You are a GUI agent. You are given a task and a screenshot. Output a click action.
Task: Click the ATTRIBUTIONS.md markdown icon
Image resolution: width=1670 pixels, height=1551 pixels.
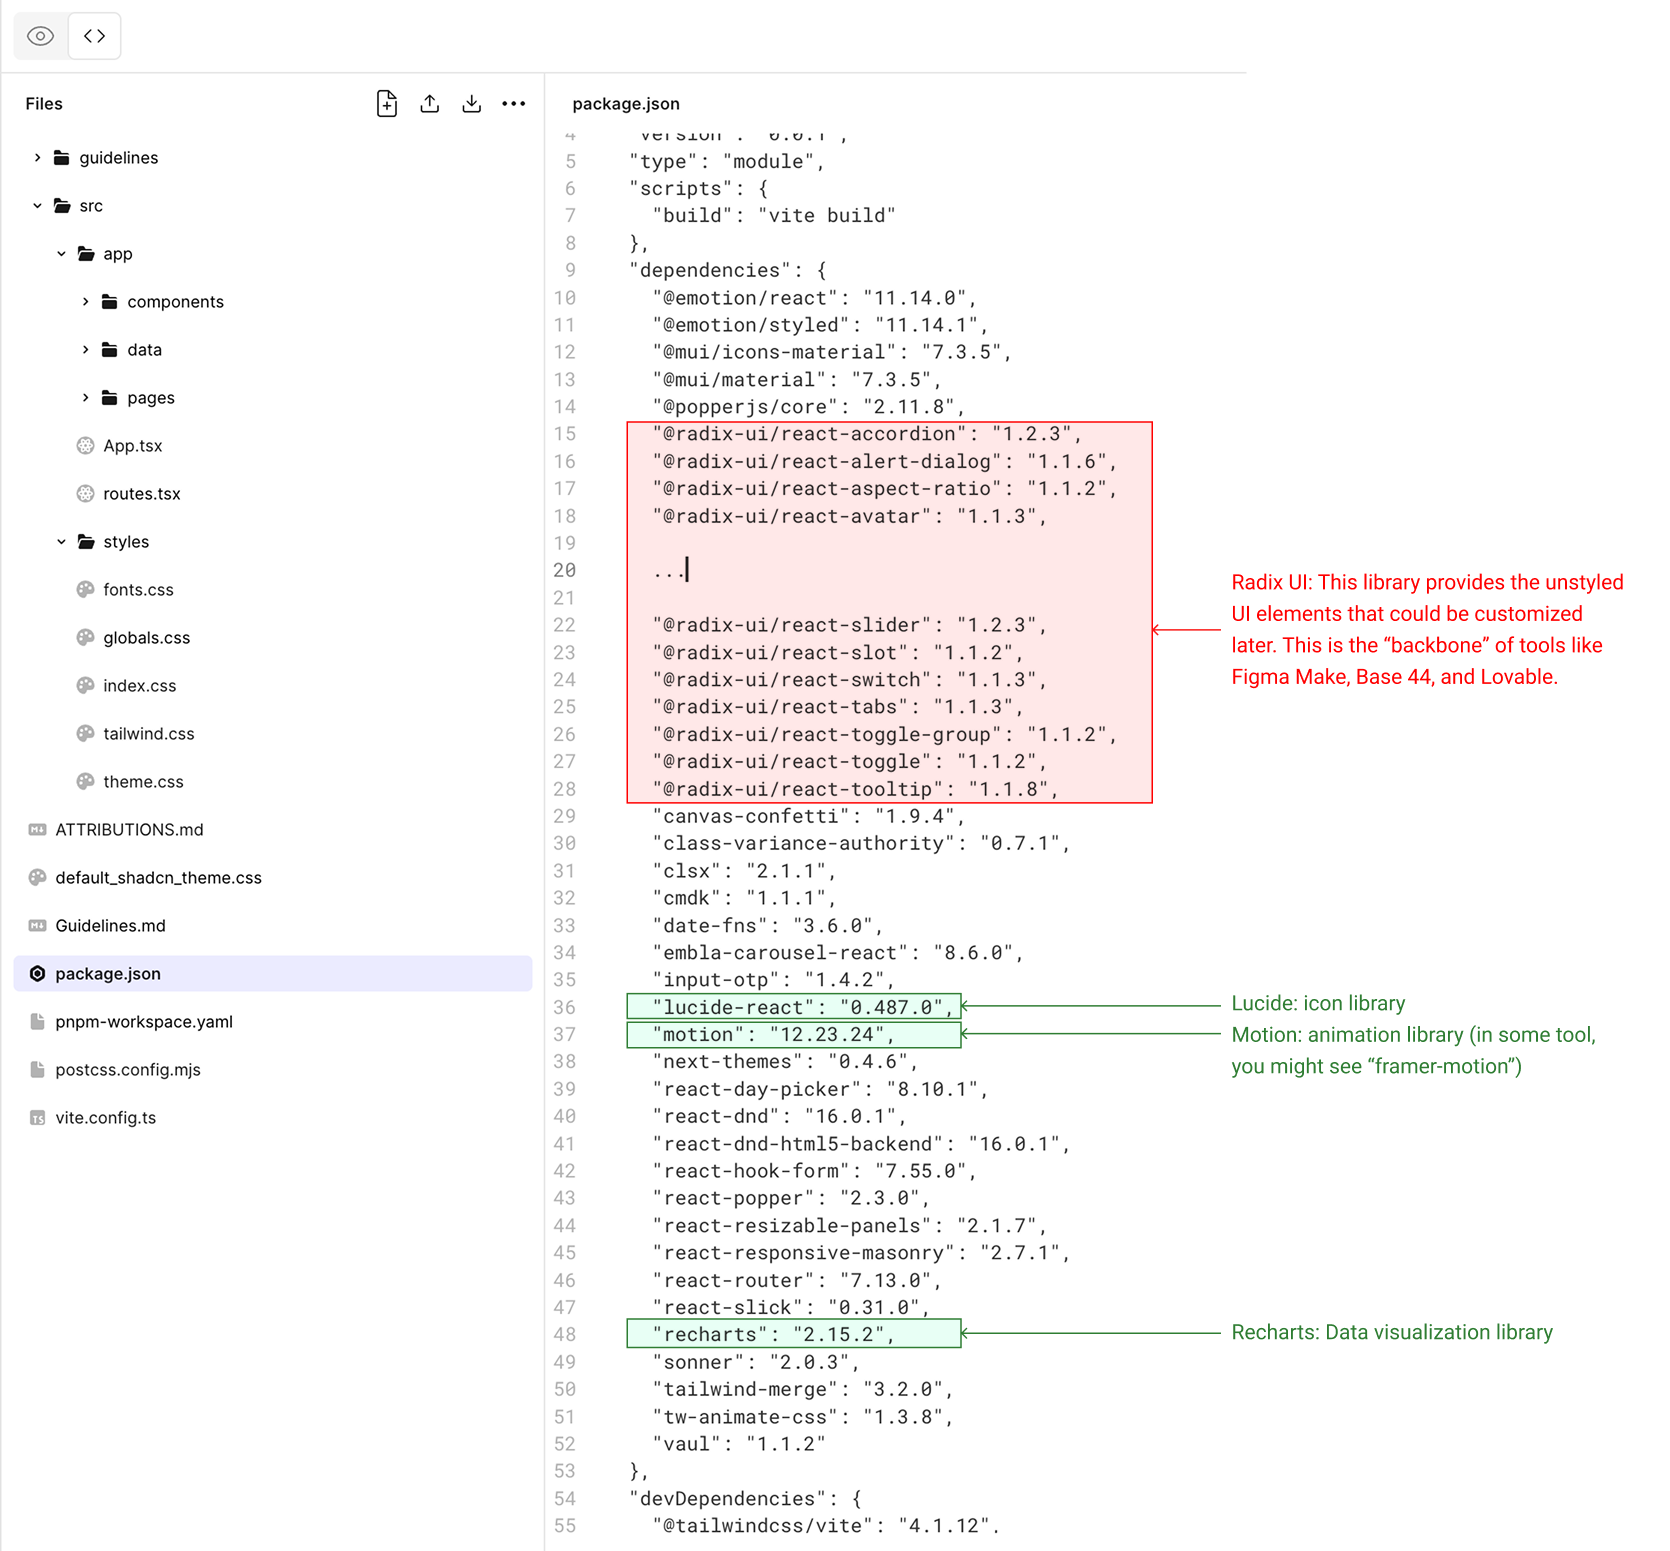coord(37,829)
